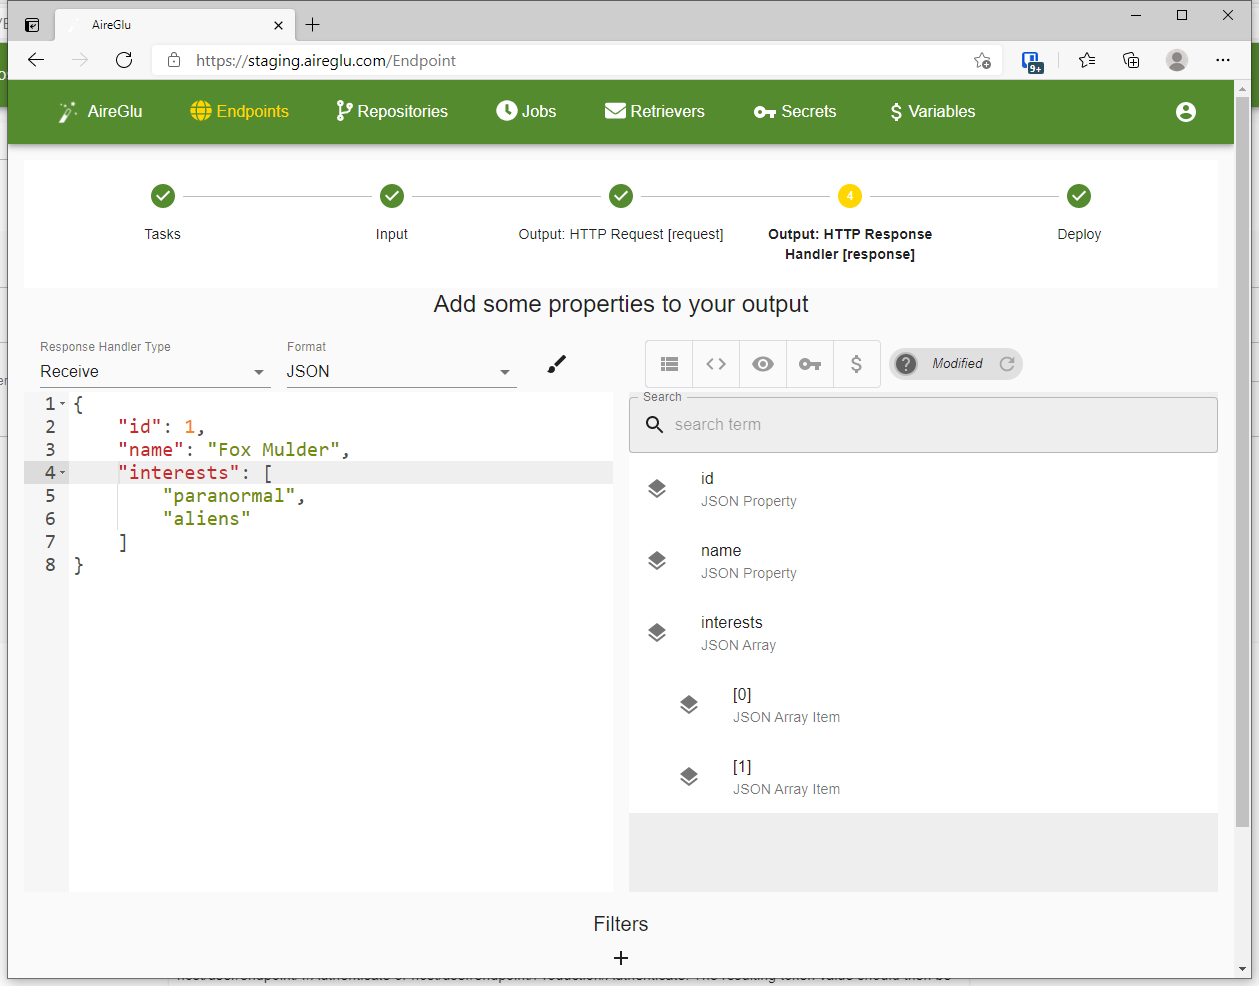Open browser settings and more menu
1259x986 pixels.
coord(1223,60)
